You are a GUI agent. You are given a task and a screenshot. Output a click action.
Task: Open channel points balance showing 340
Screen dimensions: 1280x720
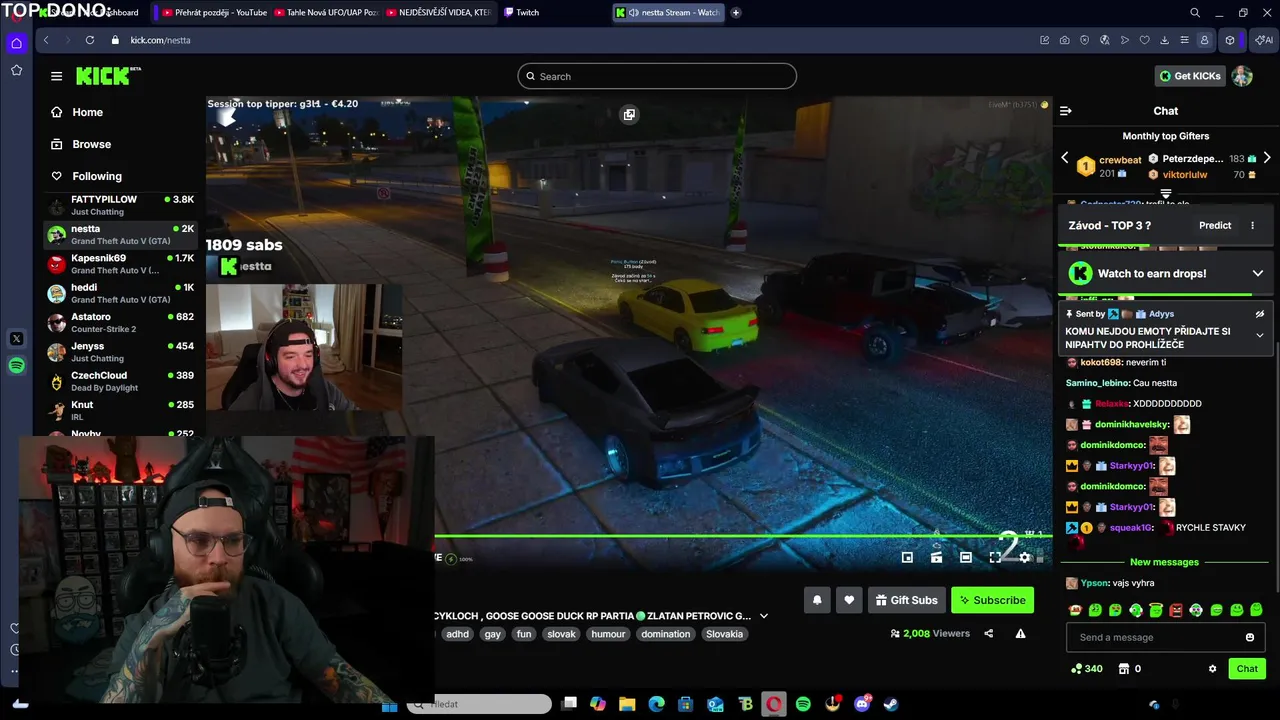1086,668
